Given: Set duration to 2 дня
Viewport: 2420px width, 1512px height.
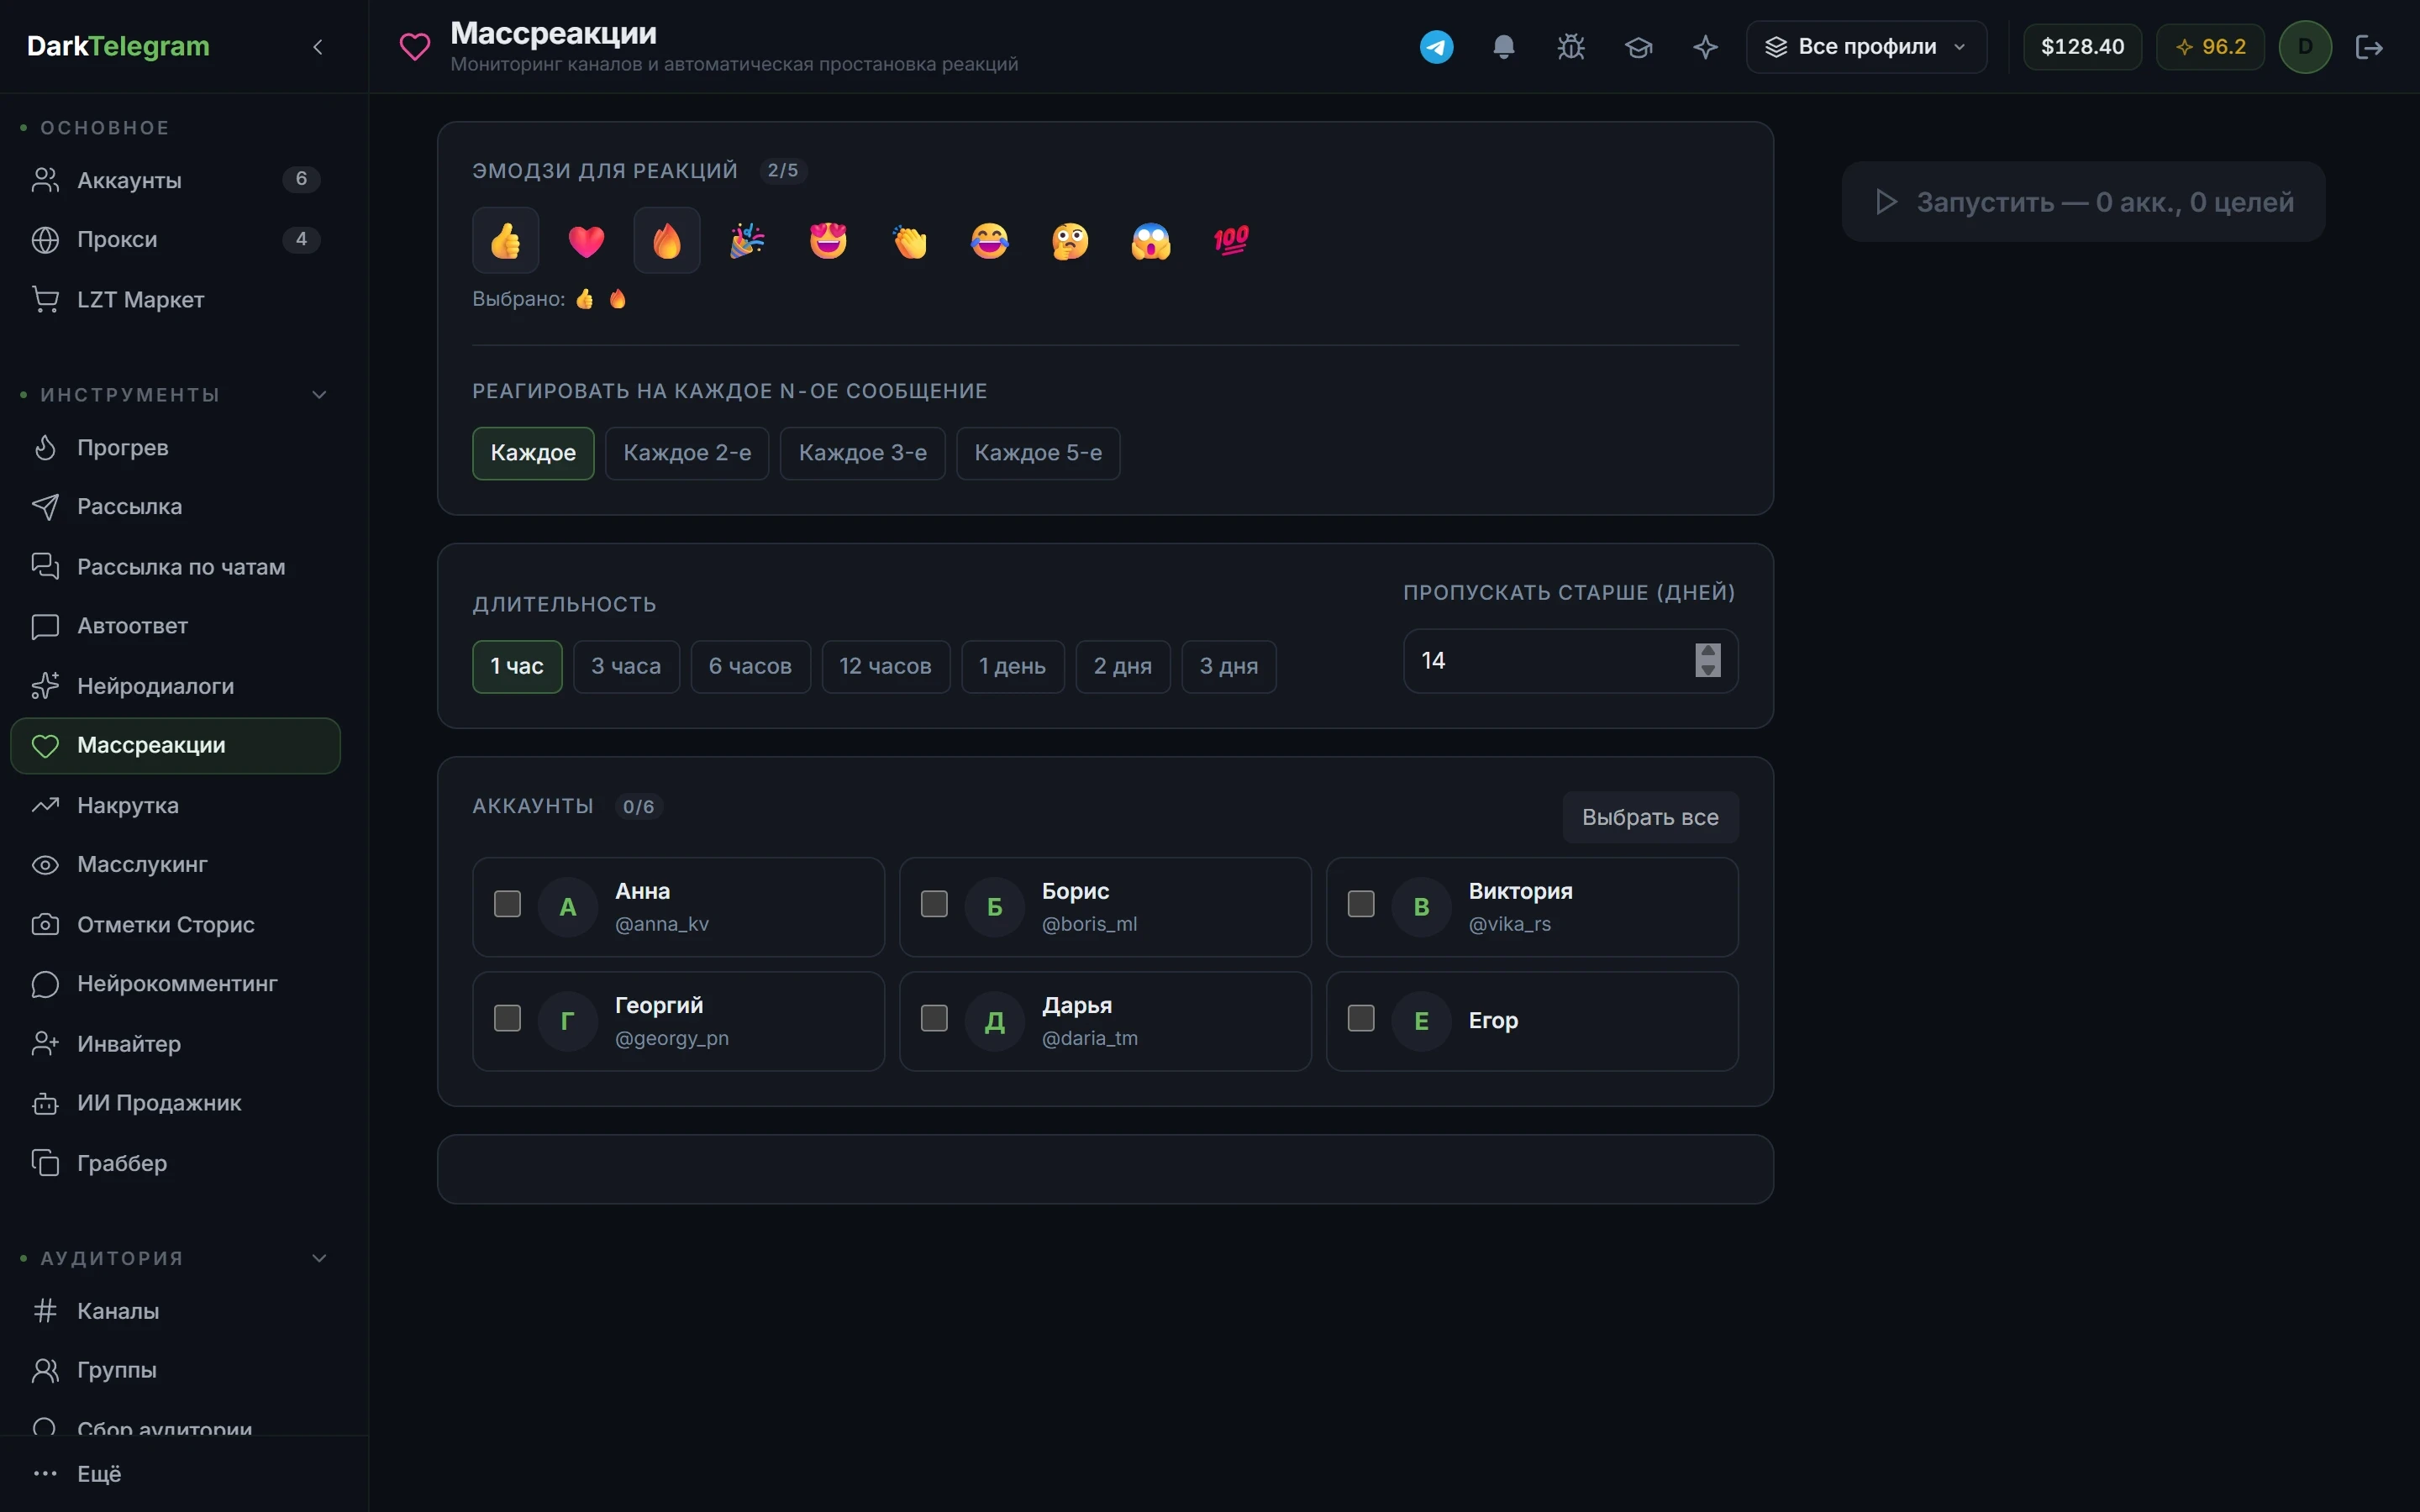Looking at the screenshot, I should (1122, 666).
